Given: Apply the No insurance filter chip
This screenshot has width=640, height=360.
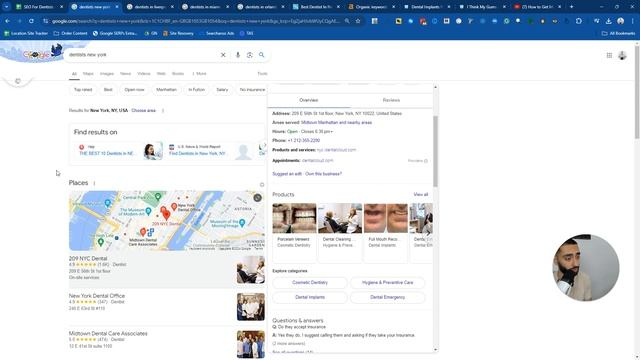Looking at the screenshot, I should 252,90.
